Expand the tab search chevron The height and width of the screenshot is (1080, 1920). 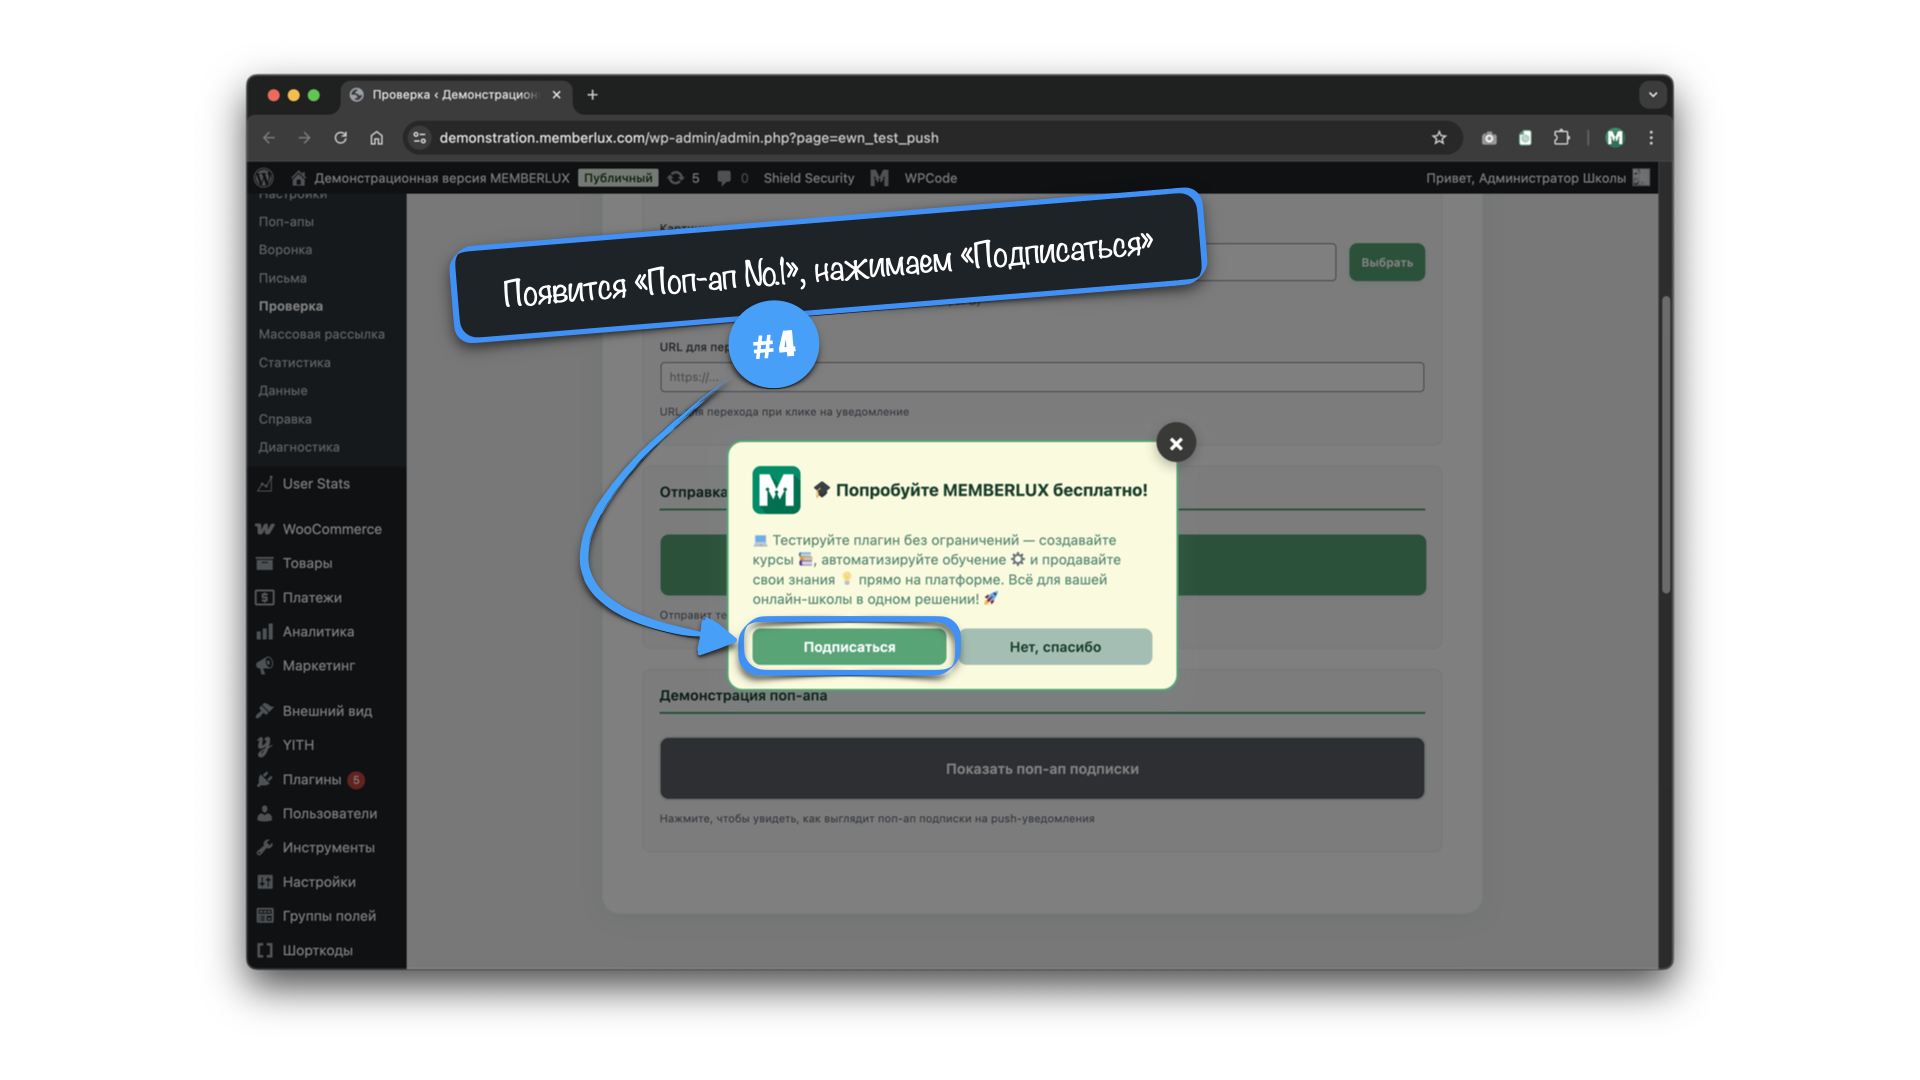point(1652,95)
